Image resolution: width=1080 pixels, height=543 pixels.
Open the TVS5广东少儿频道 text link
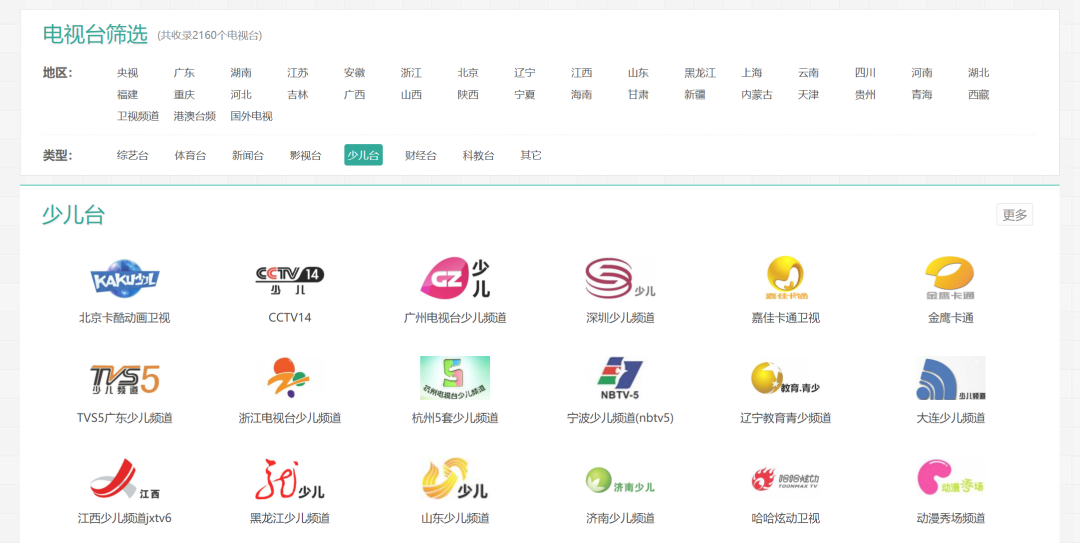[125, 418]
